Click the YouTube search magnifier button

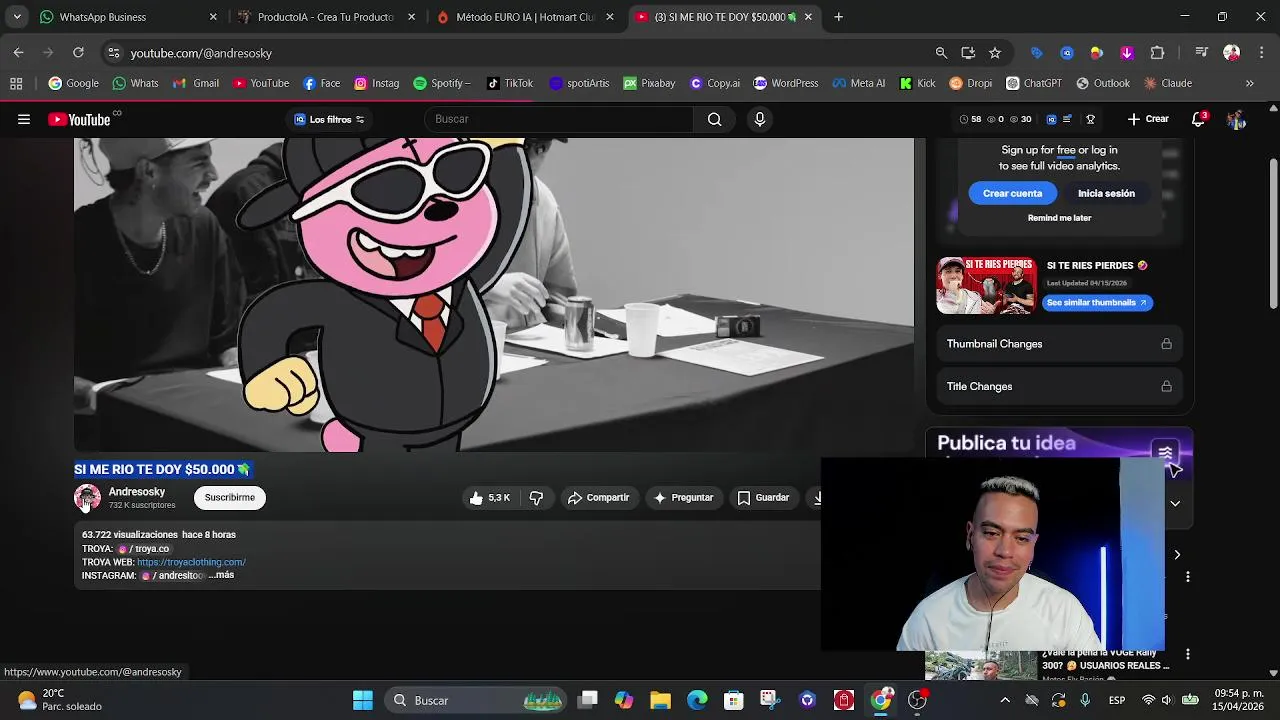coord(714,119)
